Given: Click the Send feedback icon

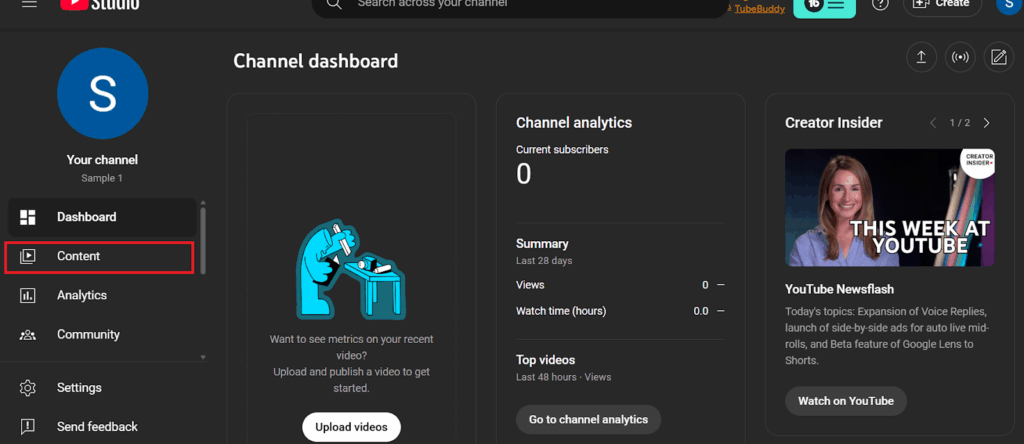Looking at the screenshot, I should click(x=28, y=427).
